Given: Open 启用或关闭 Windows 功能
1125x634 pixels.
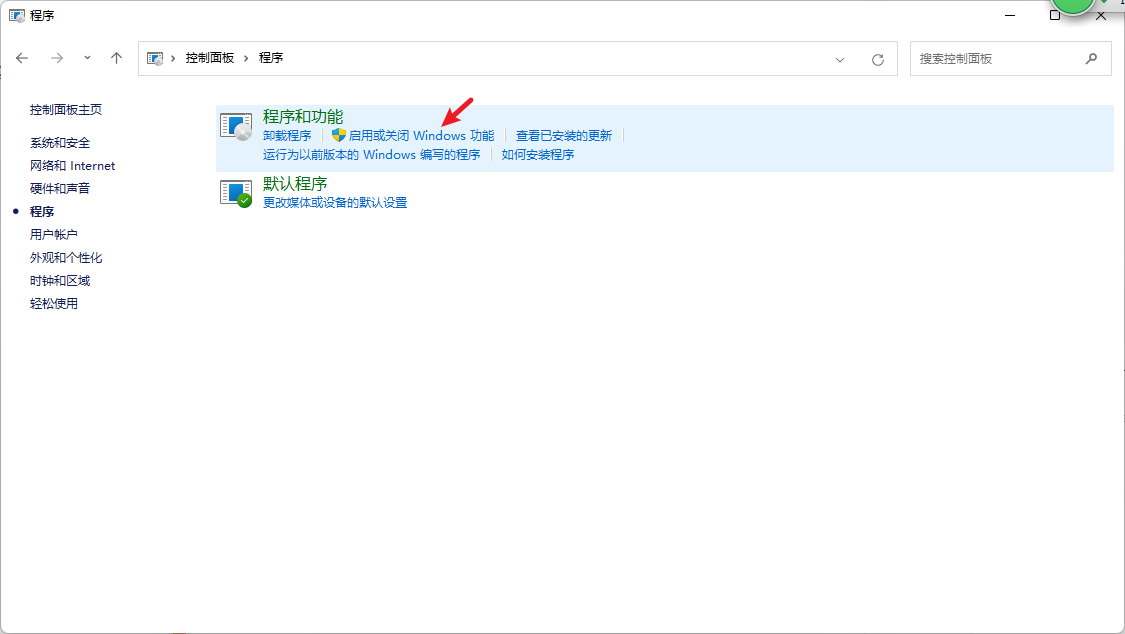Looking at the screenshot, I should pos(421,136).
